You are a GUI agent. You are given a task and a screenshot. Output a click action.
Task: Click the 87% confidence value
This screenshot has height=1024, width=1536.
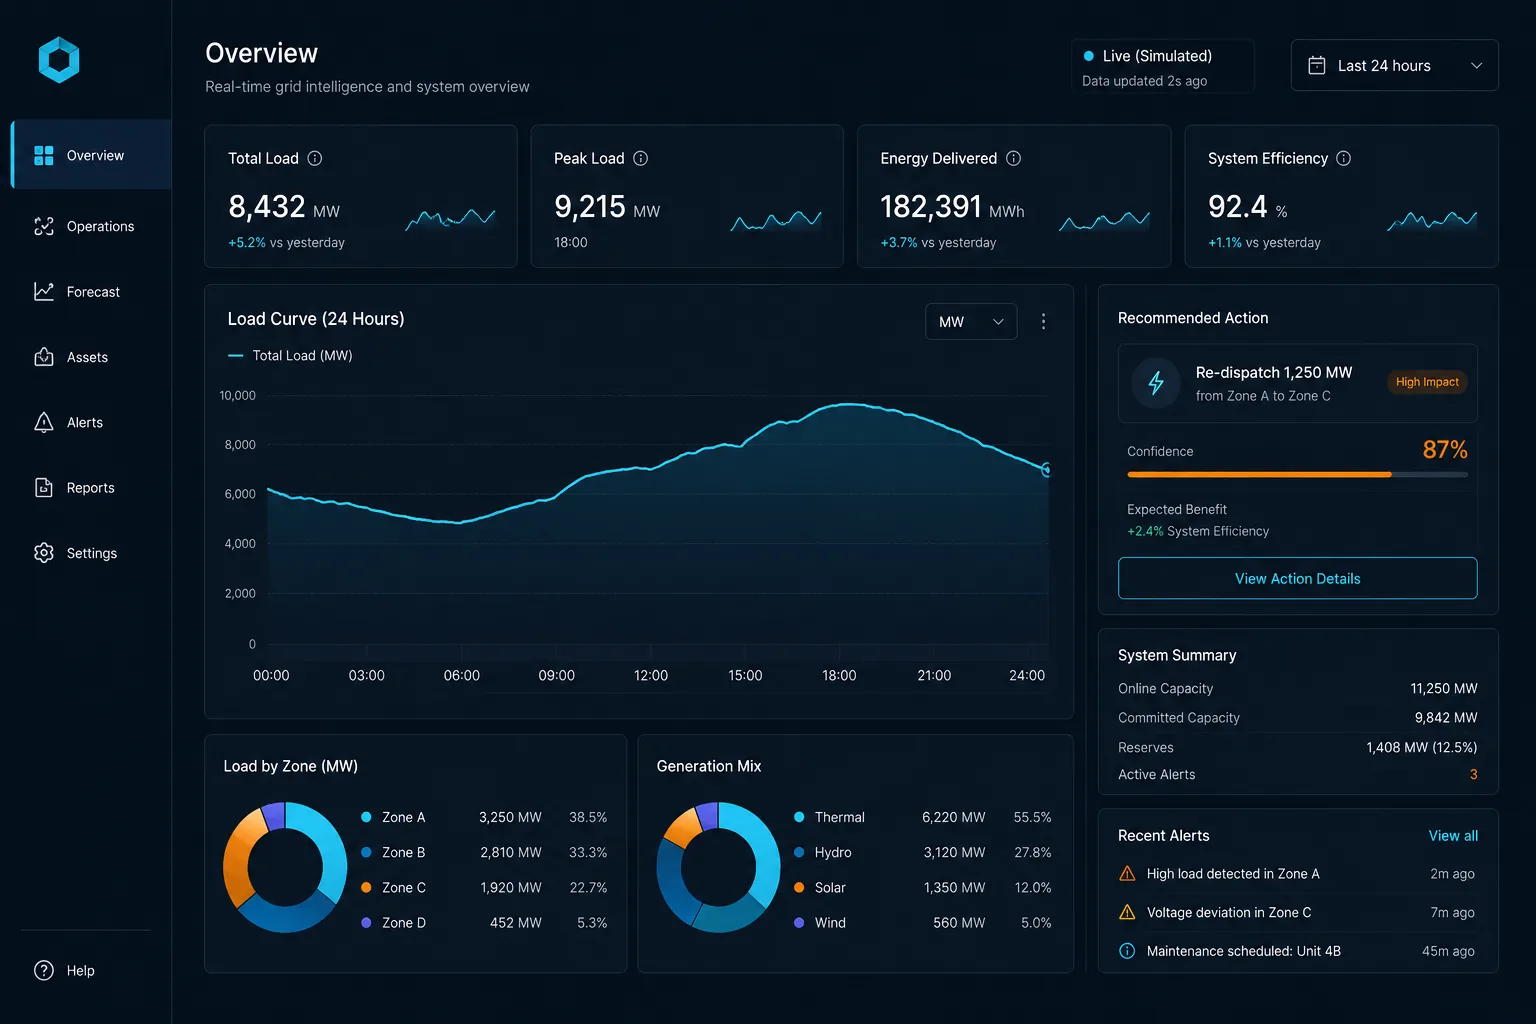click(1445, 450)
